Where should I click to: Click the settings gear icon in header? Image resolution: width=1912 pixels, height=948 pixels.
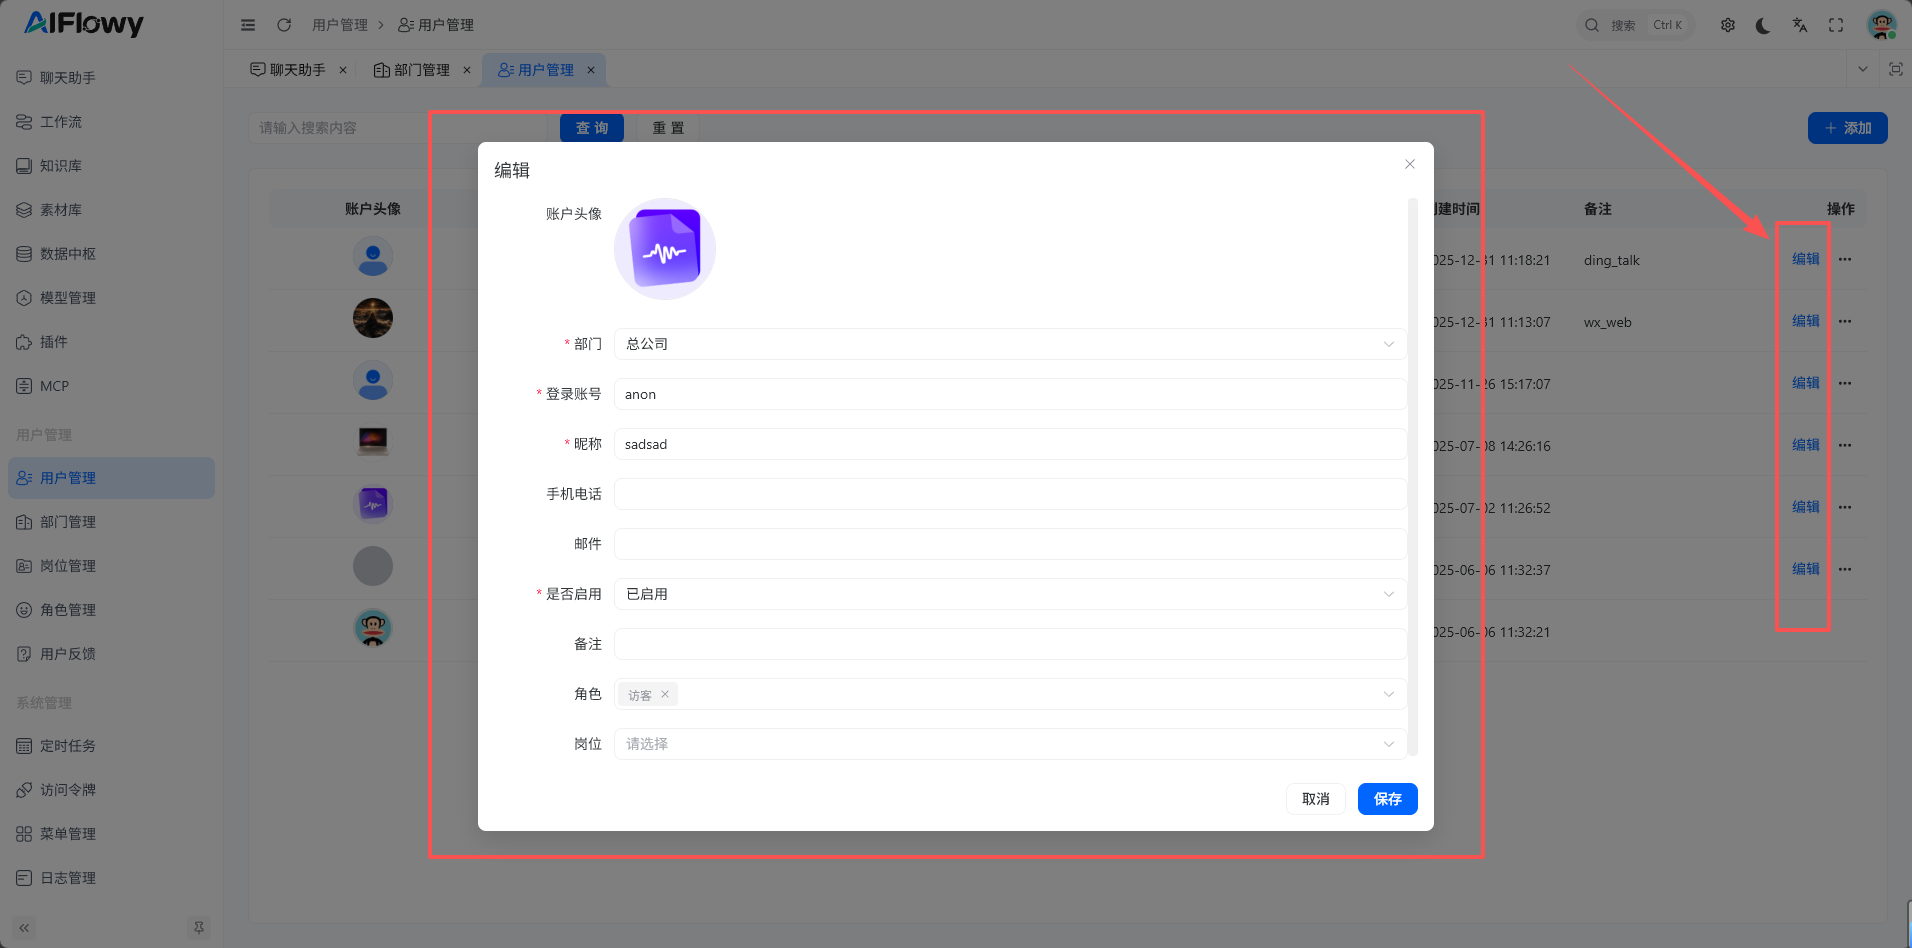(x=1727, y=25)
